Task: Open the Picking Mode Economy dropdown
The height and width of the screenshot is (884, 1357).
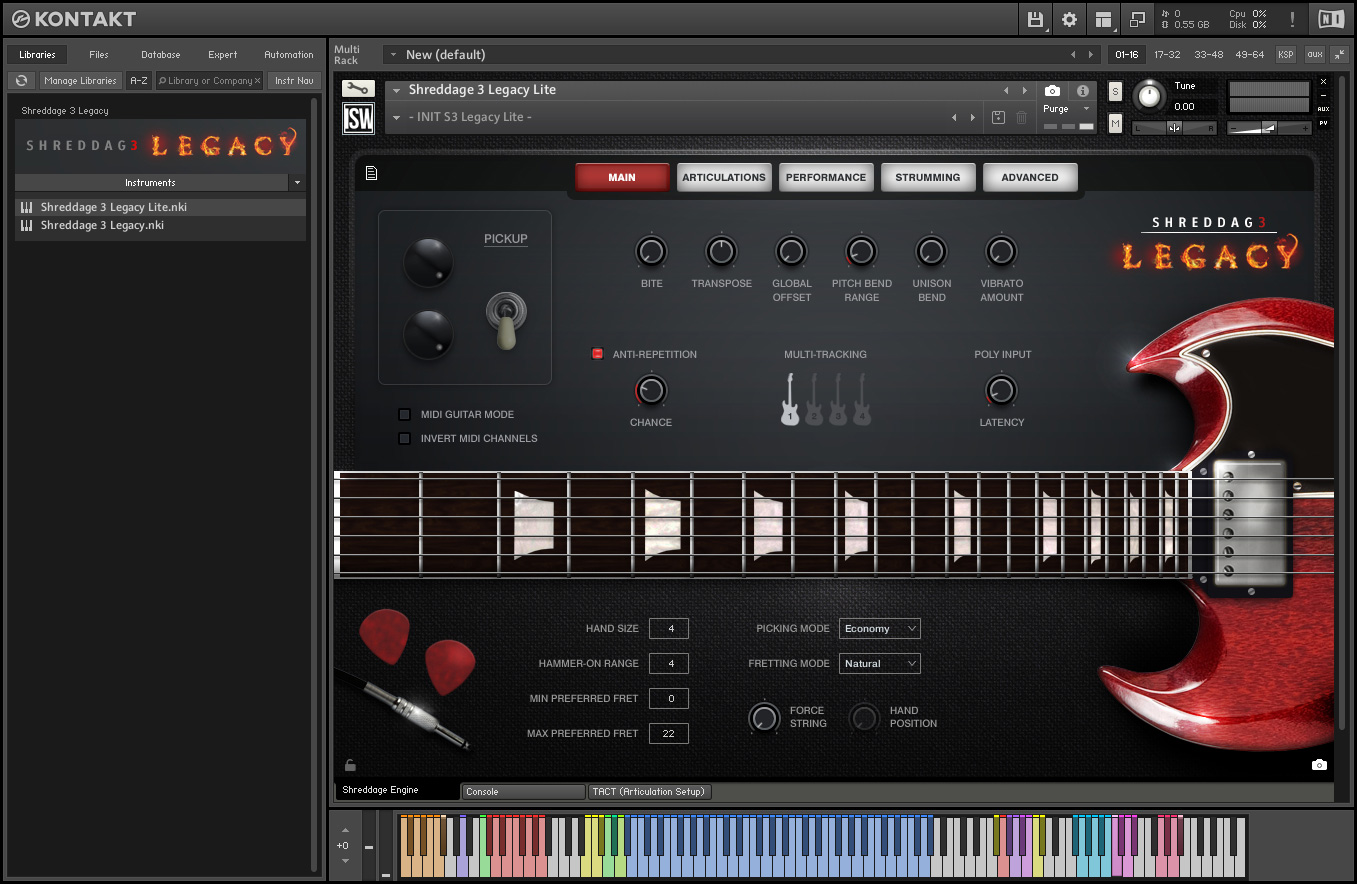Action: tap(880, 628)
